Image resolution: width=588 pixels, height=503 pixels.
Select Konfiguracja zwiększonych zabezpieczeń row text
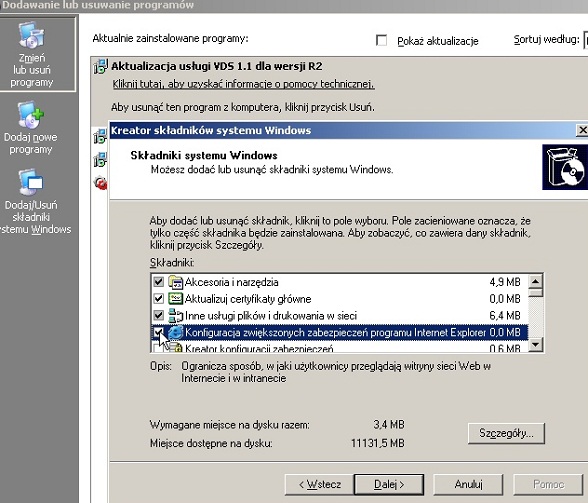pyautogui.click(x=336, y=332)
